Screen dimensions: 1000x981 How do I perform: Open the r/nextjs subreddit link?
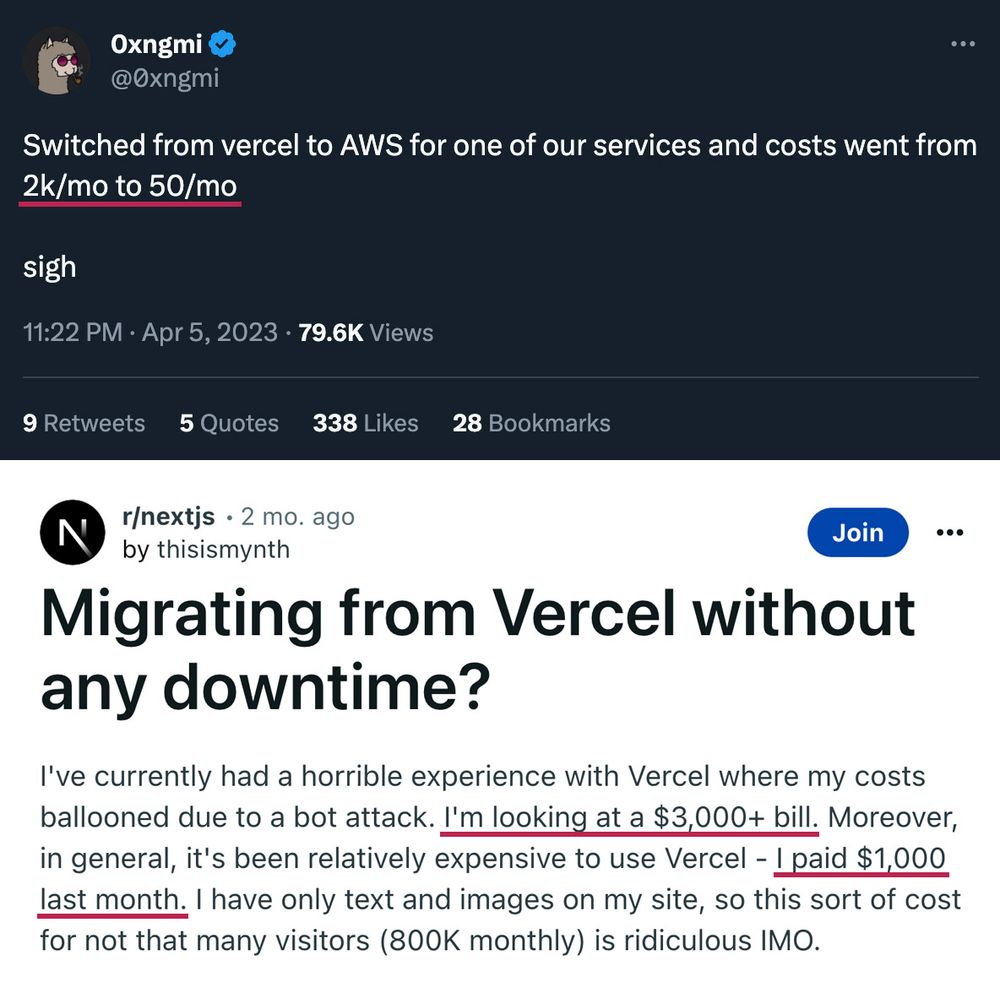(168, 517)
